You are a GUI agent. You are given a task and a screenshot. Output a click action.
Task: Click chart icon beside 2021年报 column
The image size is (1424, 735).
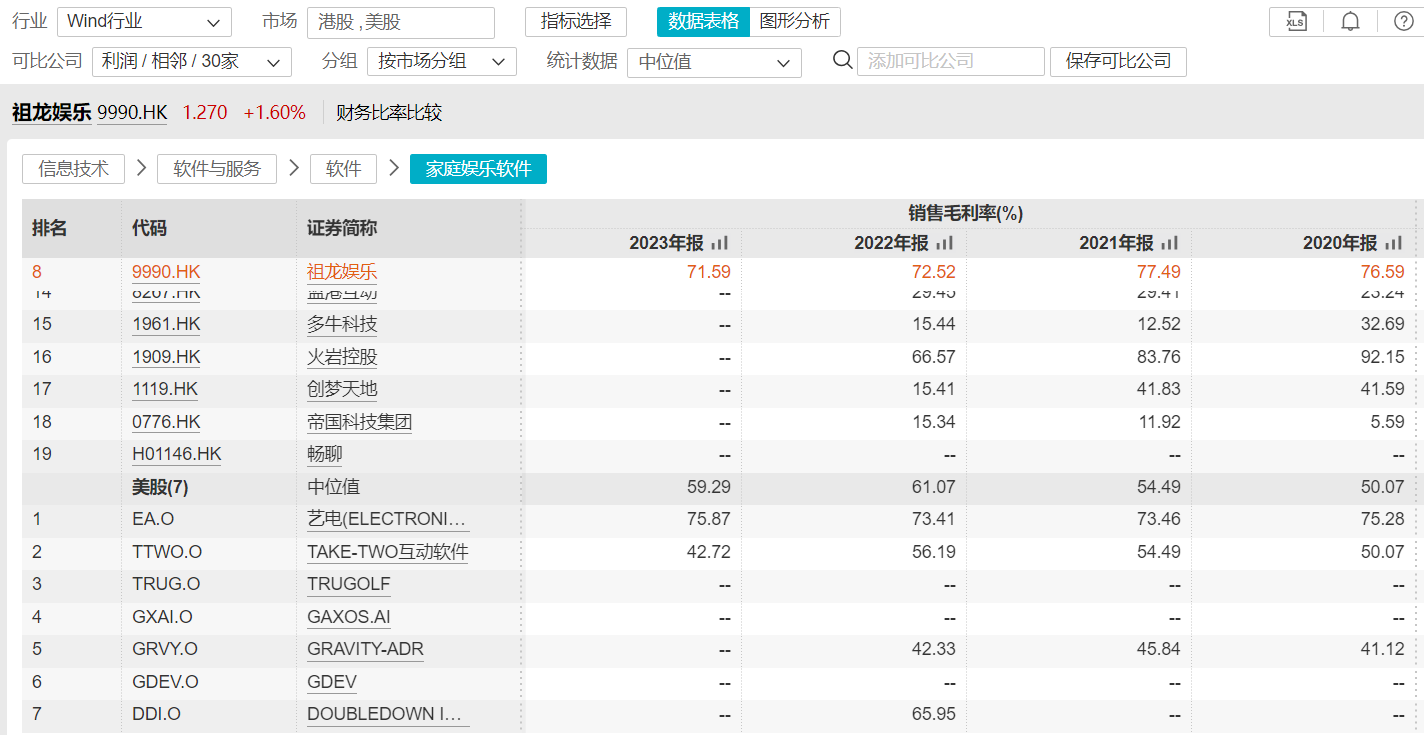[1170, 243]
